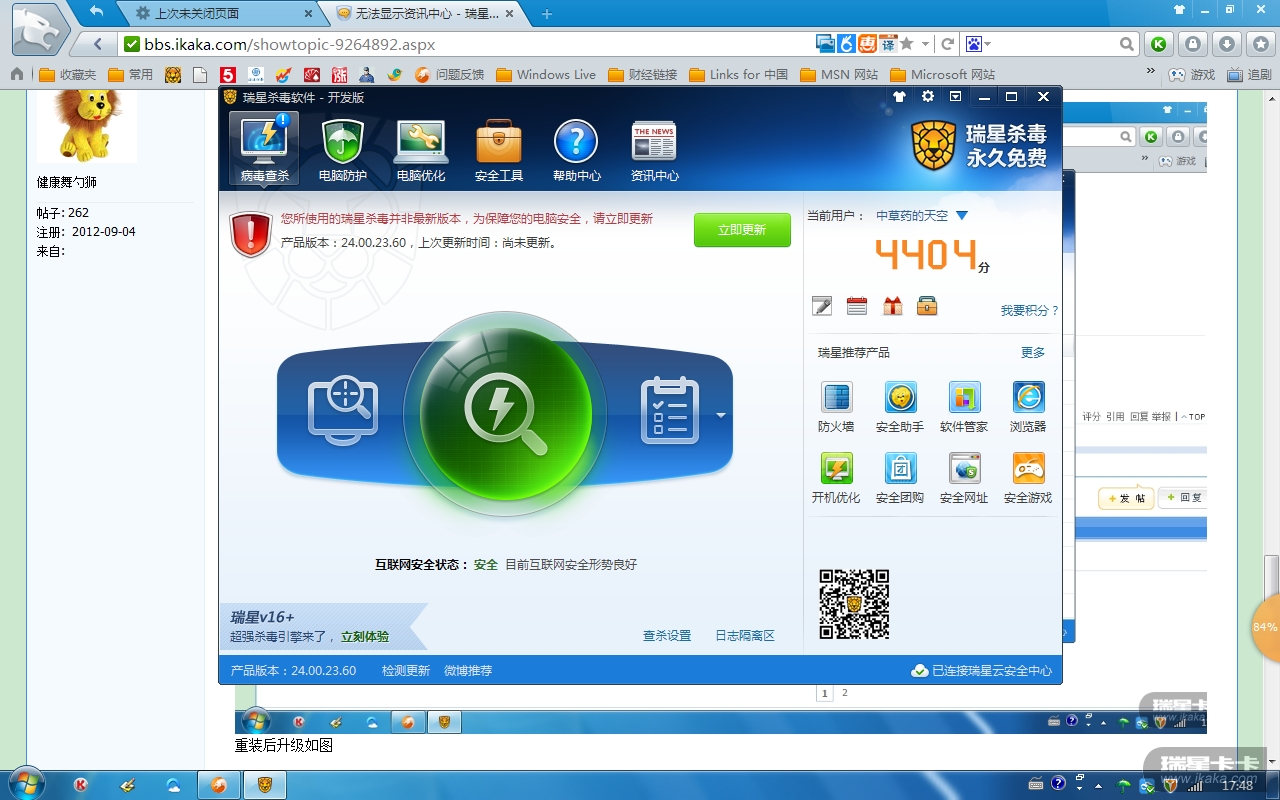Switch to the 安全工具 tab
1280x800 pixels.
point(499,151)
